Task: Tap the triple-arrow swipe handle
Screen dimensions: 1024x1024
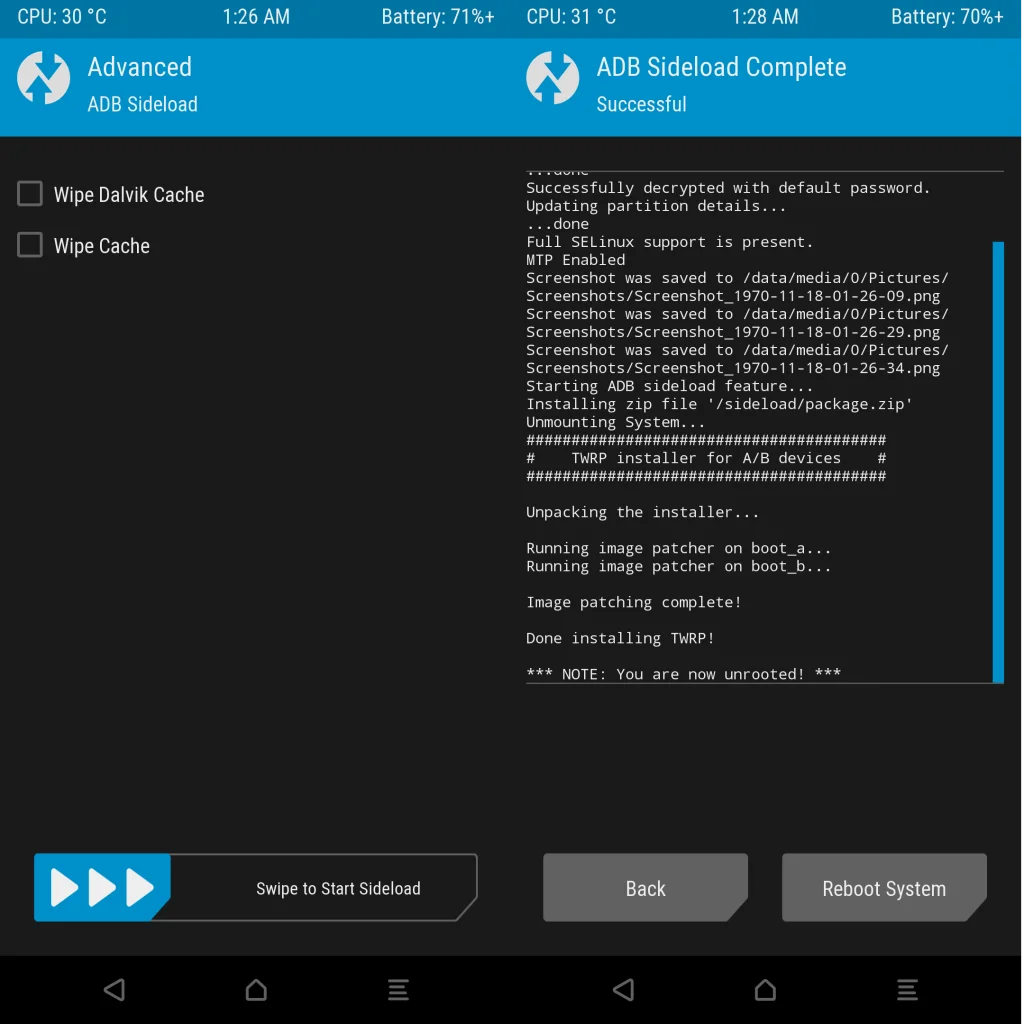Action: pyautogui.click(x=100, y=887)
